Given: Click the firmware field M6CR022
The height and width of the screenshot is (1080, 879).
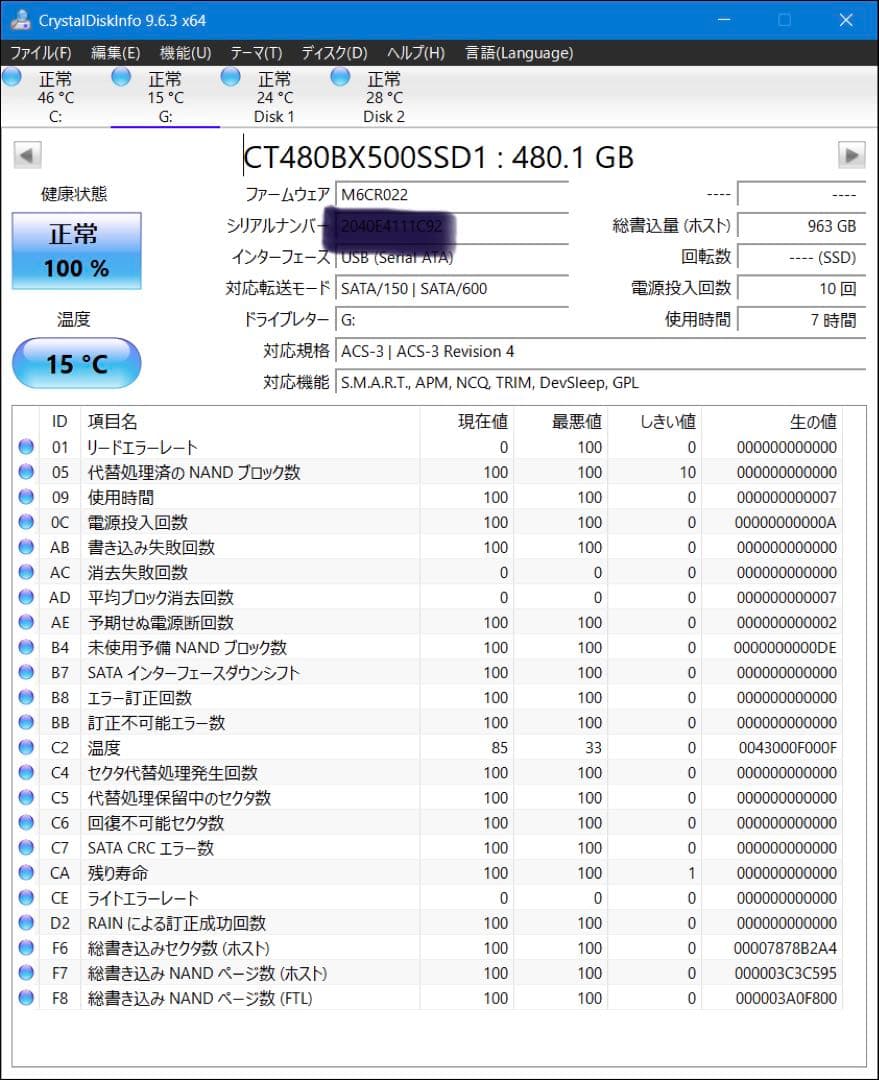Looking at the screenshot, I should click(452, 194).
